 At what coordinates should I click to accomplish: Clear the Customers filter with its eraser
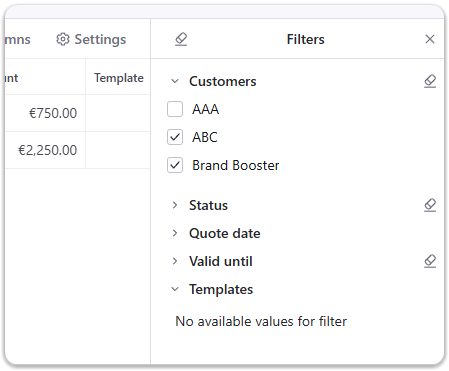430,81
